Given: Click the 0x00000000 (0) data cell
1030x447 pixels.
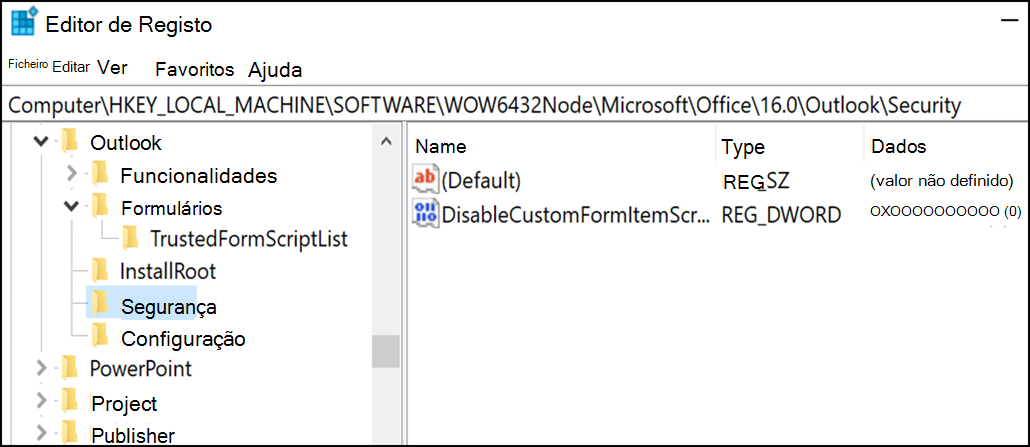Looking at the screenshot, I should pyautogui.click(x=945, y=212).
